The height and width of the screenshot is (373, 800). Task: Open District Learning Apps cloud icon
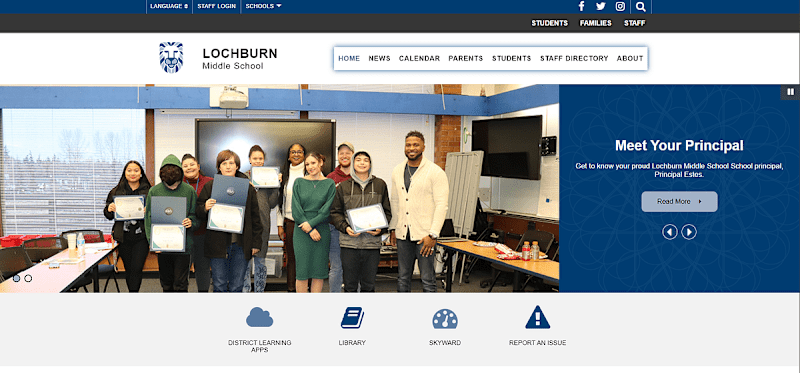coord(259,317)
